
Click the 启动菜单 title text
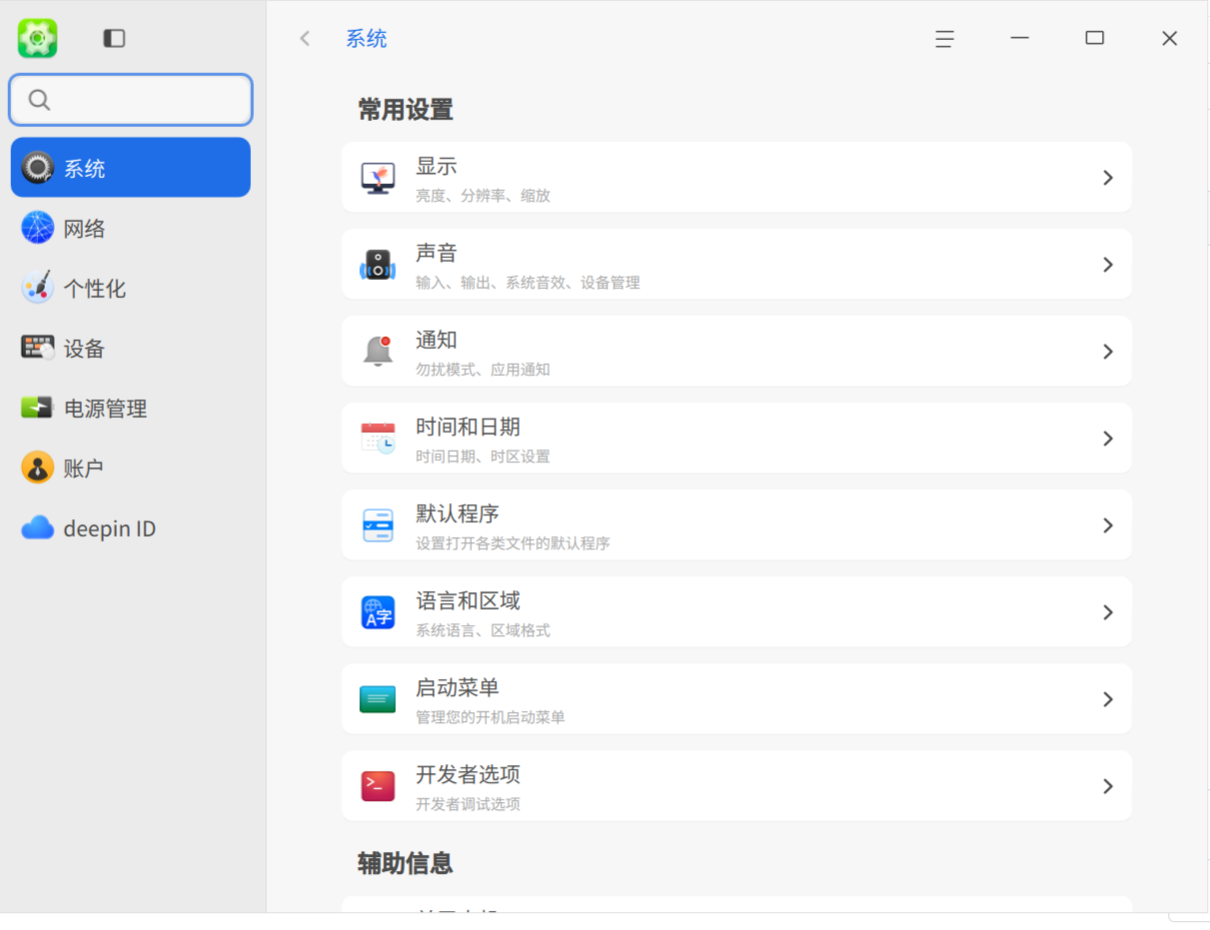click(458, 688)
